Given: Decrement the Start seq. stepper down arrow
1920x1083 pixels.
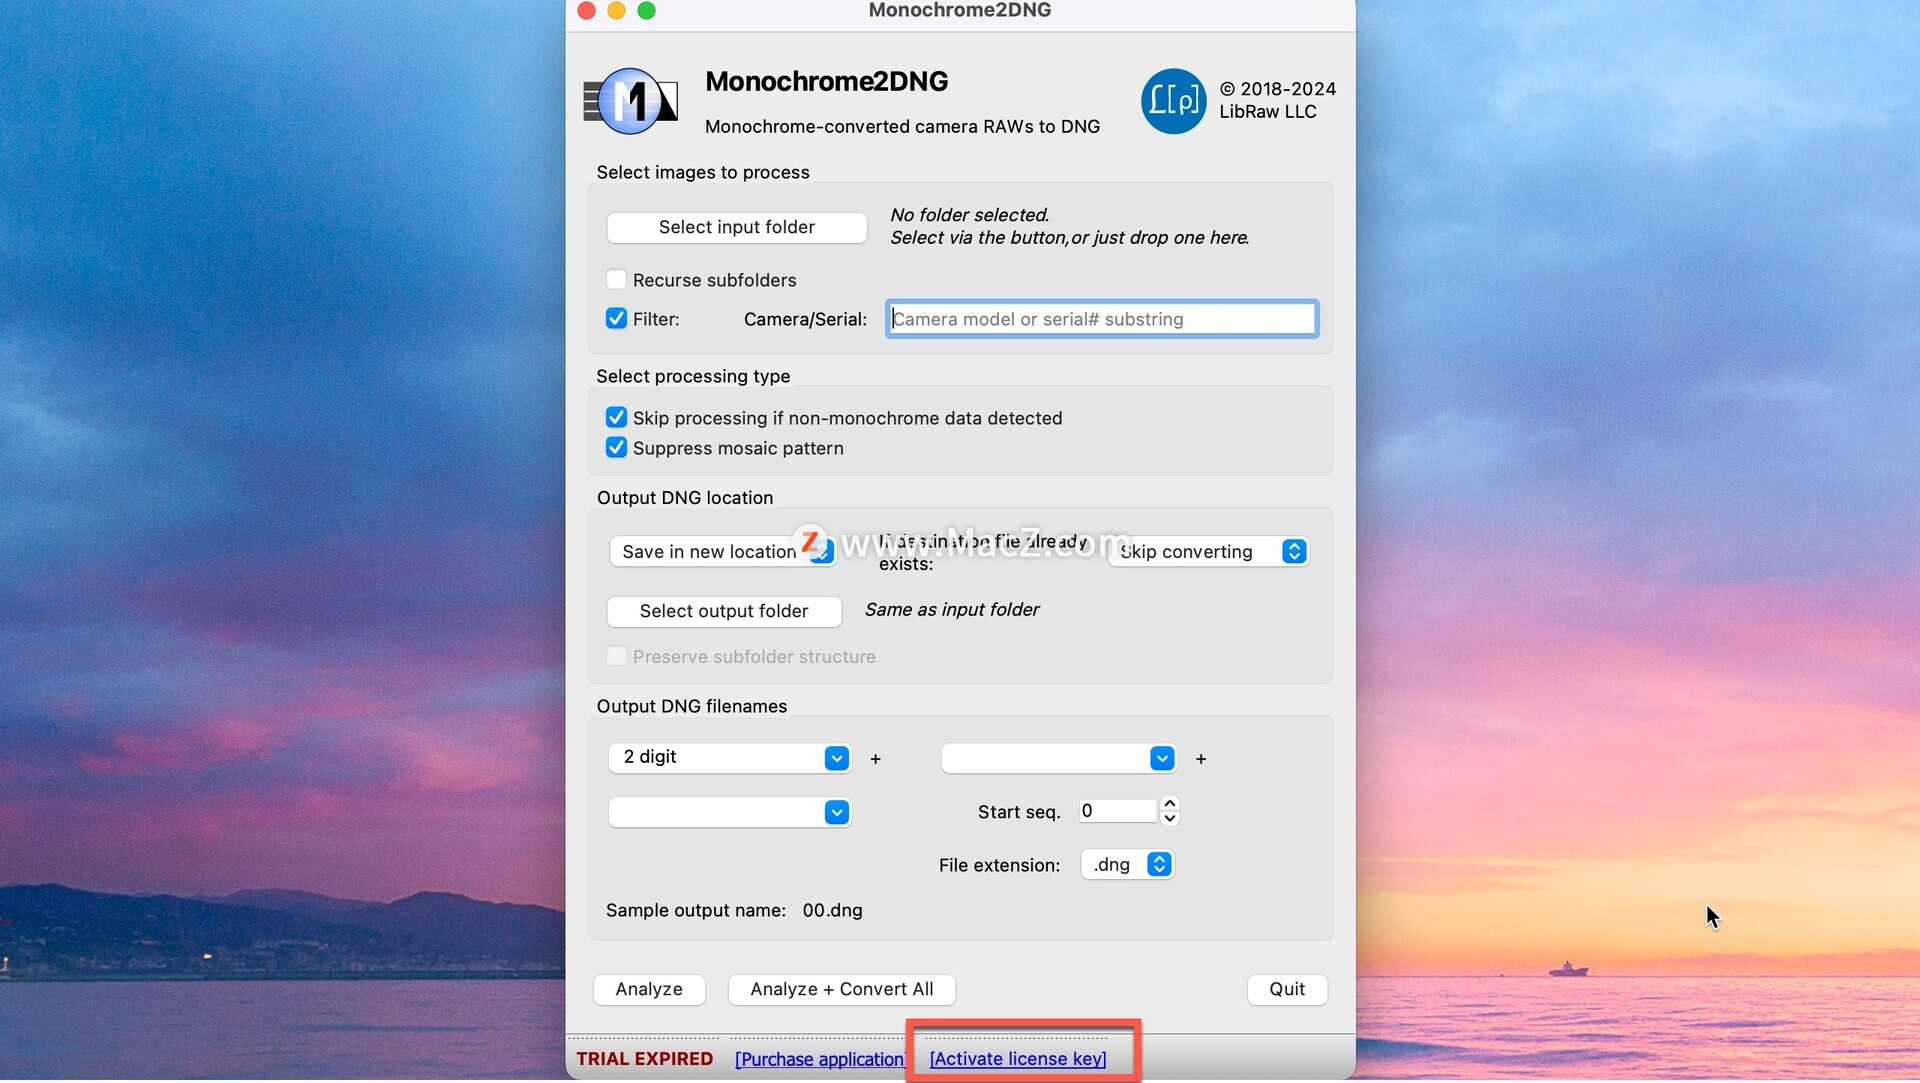Looking at the screenshot, I should click(1170, 818).
